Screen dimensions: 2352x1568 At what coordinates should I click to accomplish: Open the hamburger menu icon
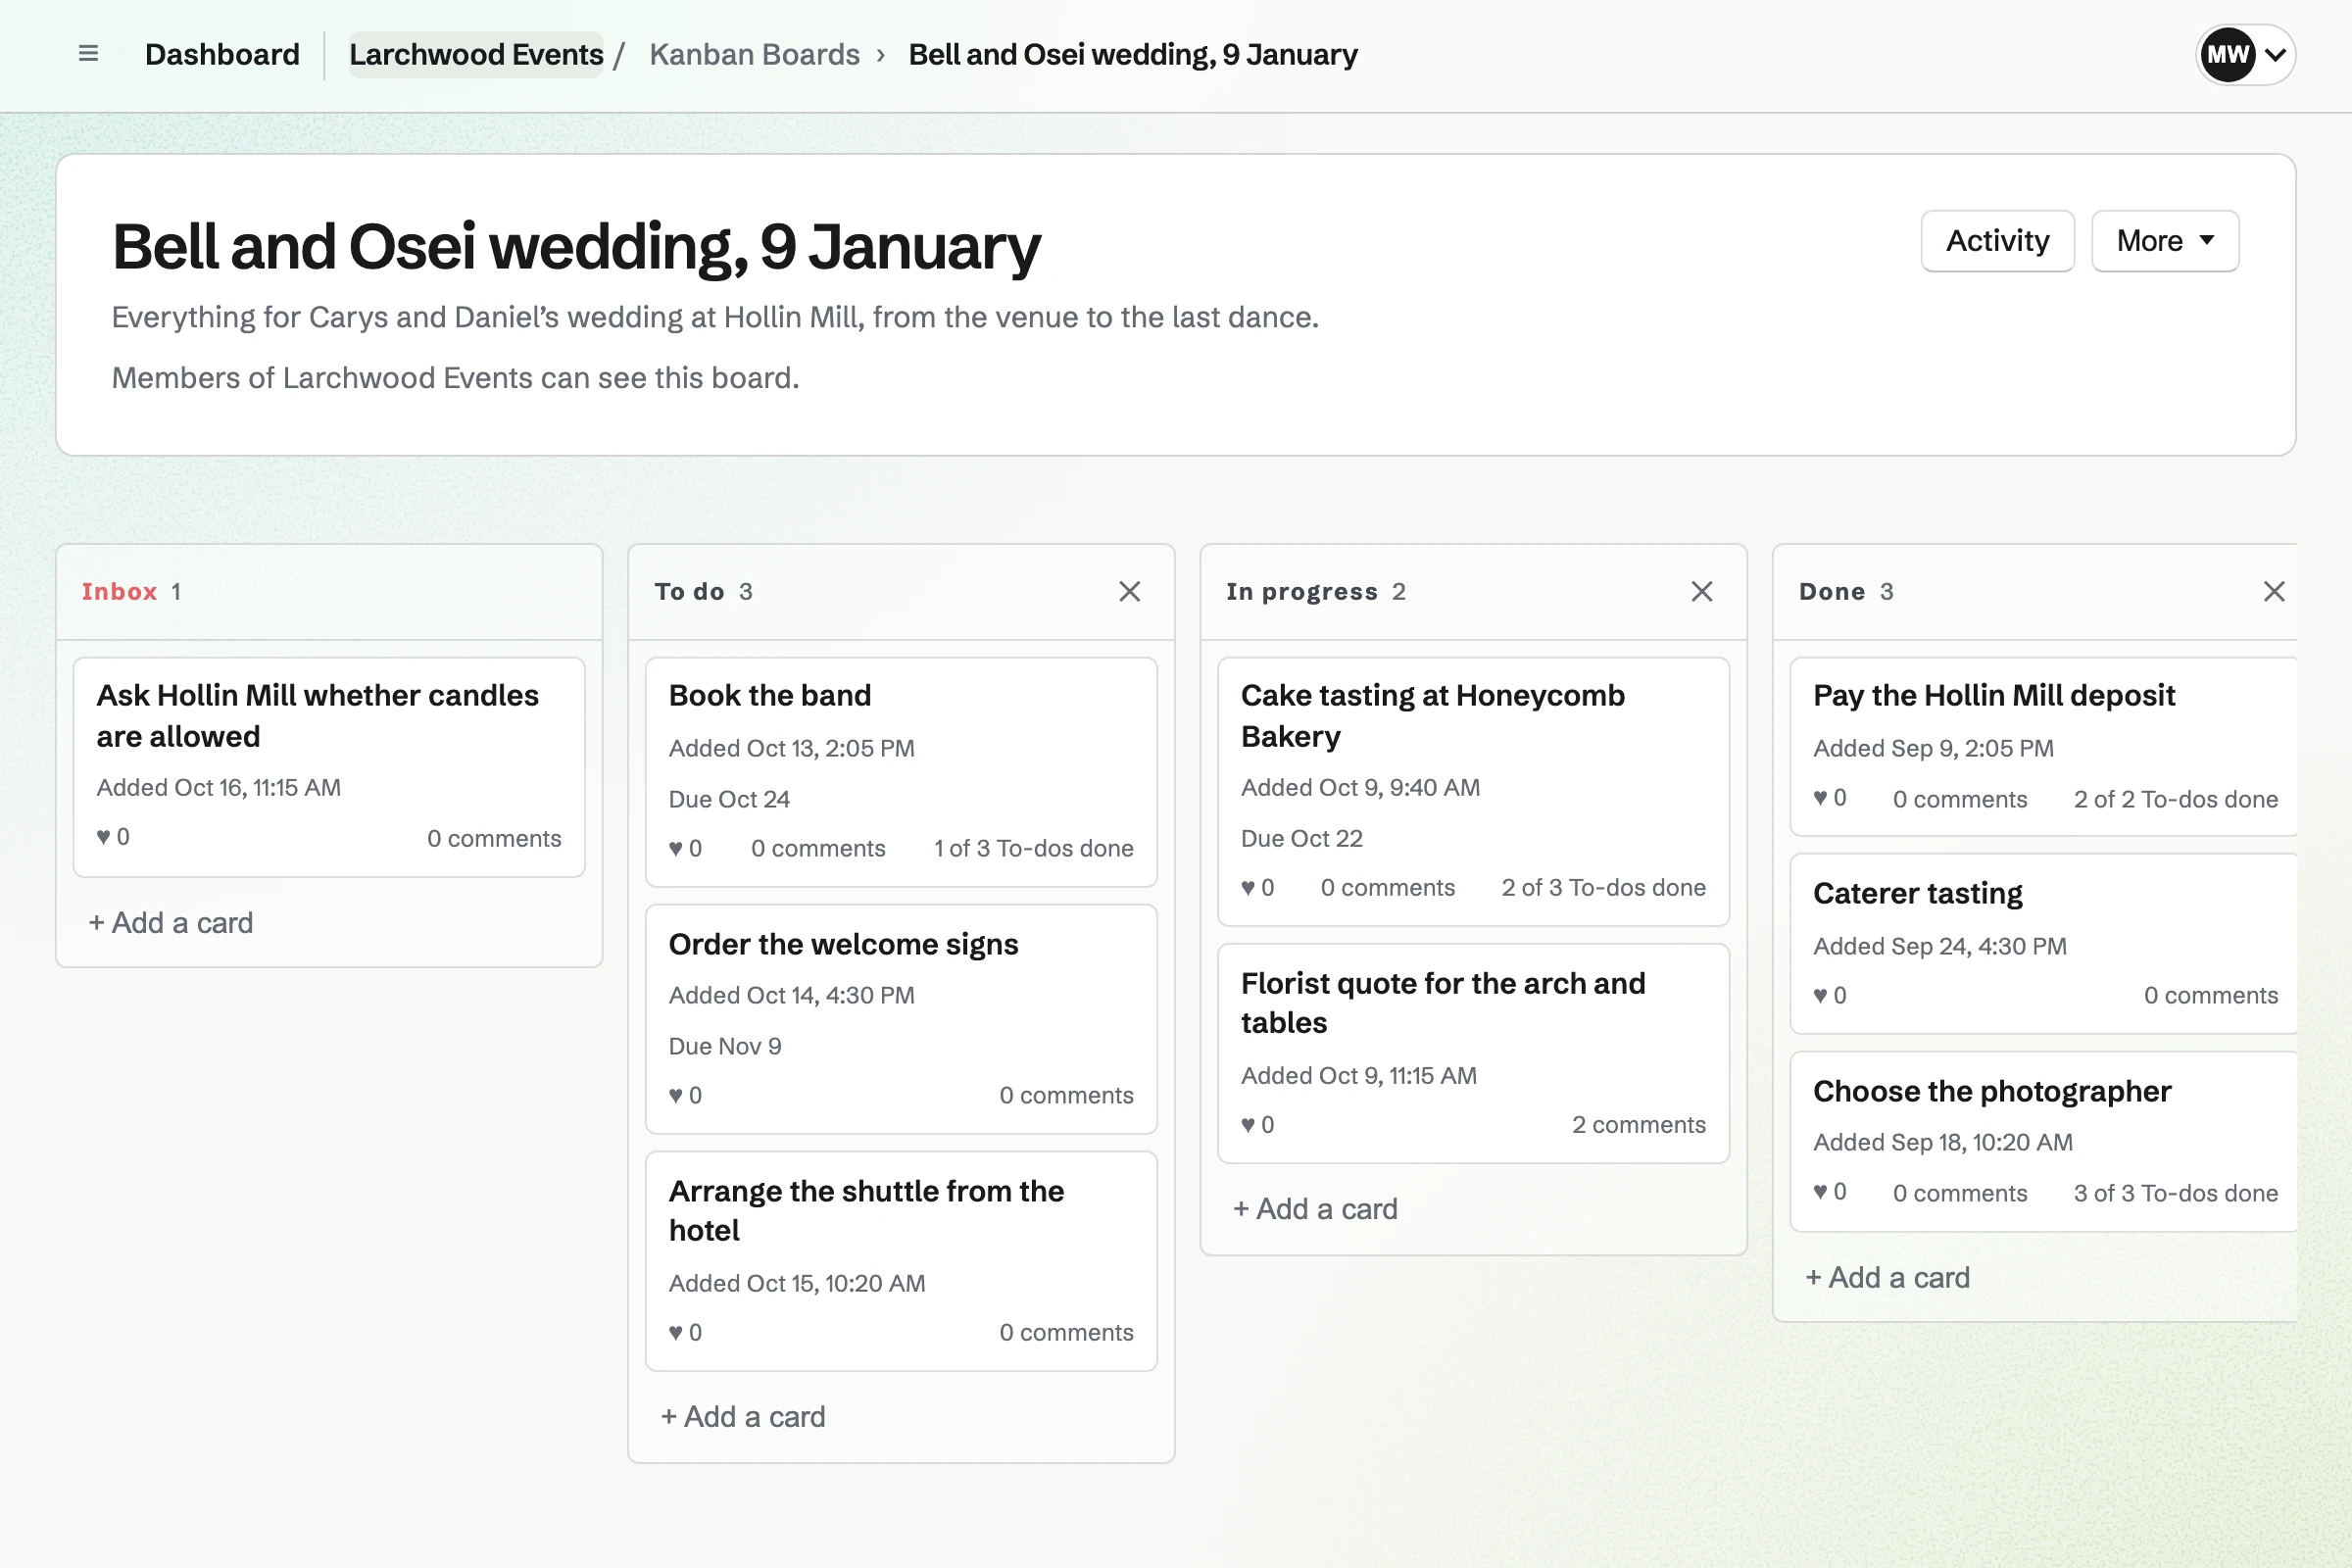point(88,54)
